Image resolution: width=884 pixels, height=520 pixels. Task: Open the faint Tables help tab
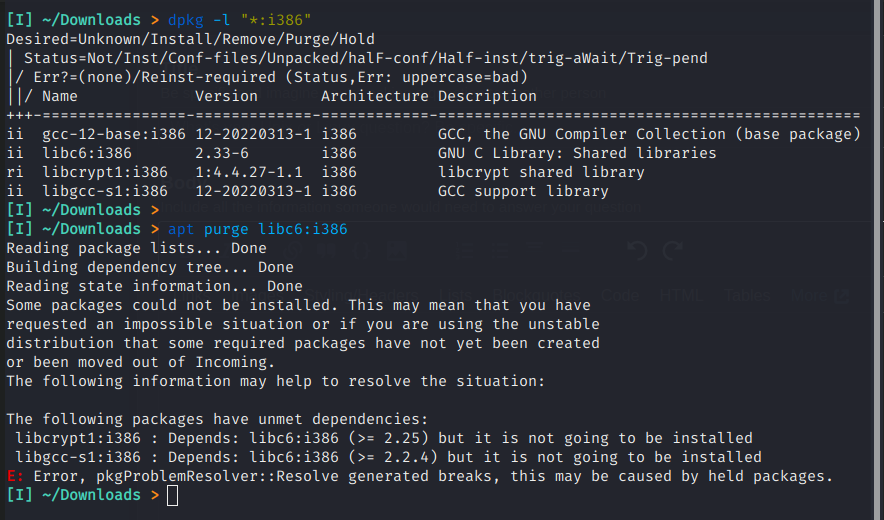pos(747,296)
